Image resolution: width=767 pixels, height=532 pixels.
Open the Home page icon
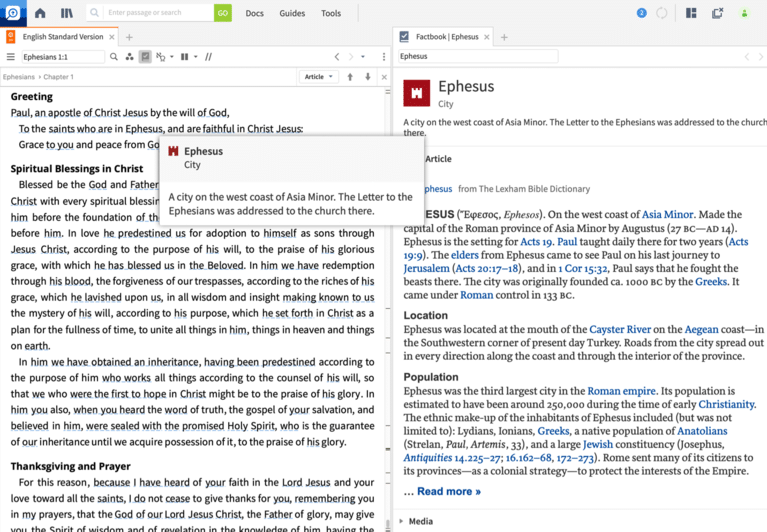coord(40,13)
